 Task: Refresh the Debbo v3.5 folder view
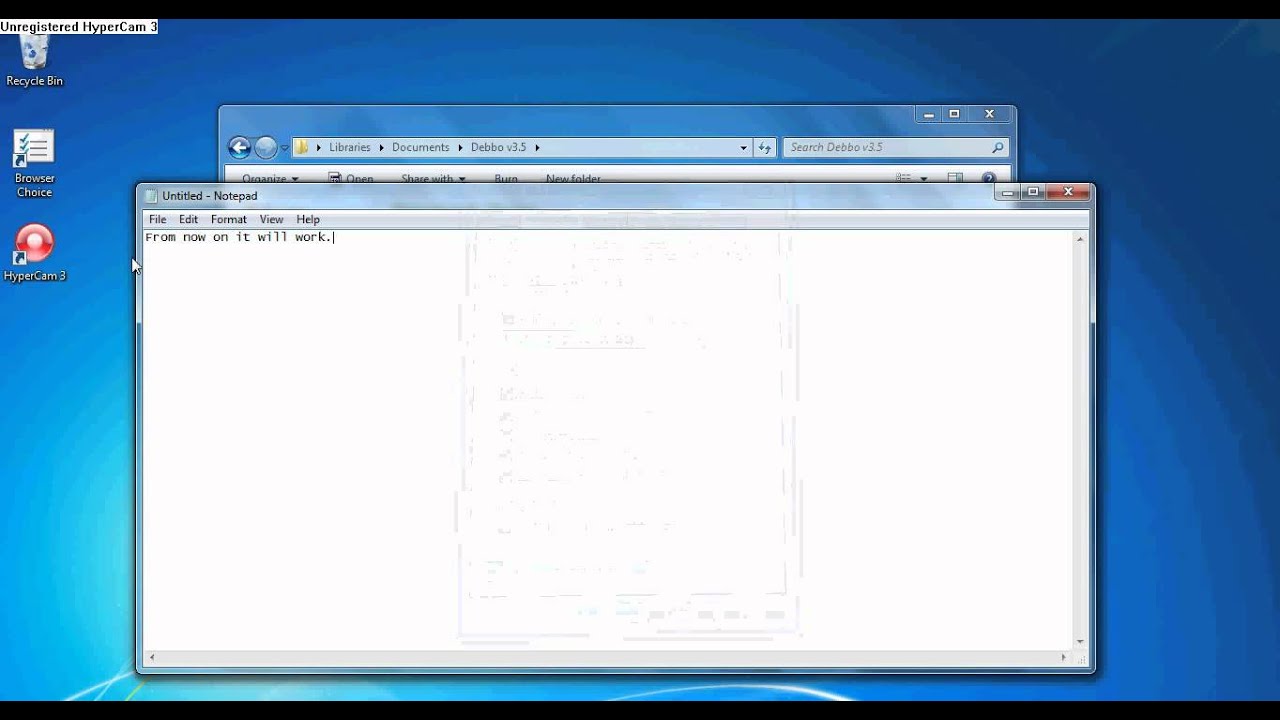[x=765, y=147]
